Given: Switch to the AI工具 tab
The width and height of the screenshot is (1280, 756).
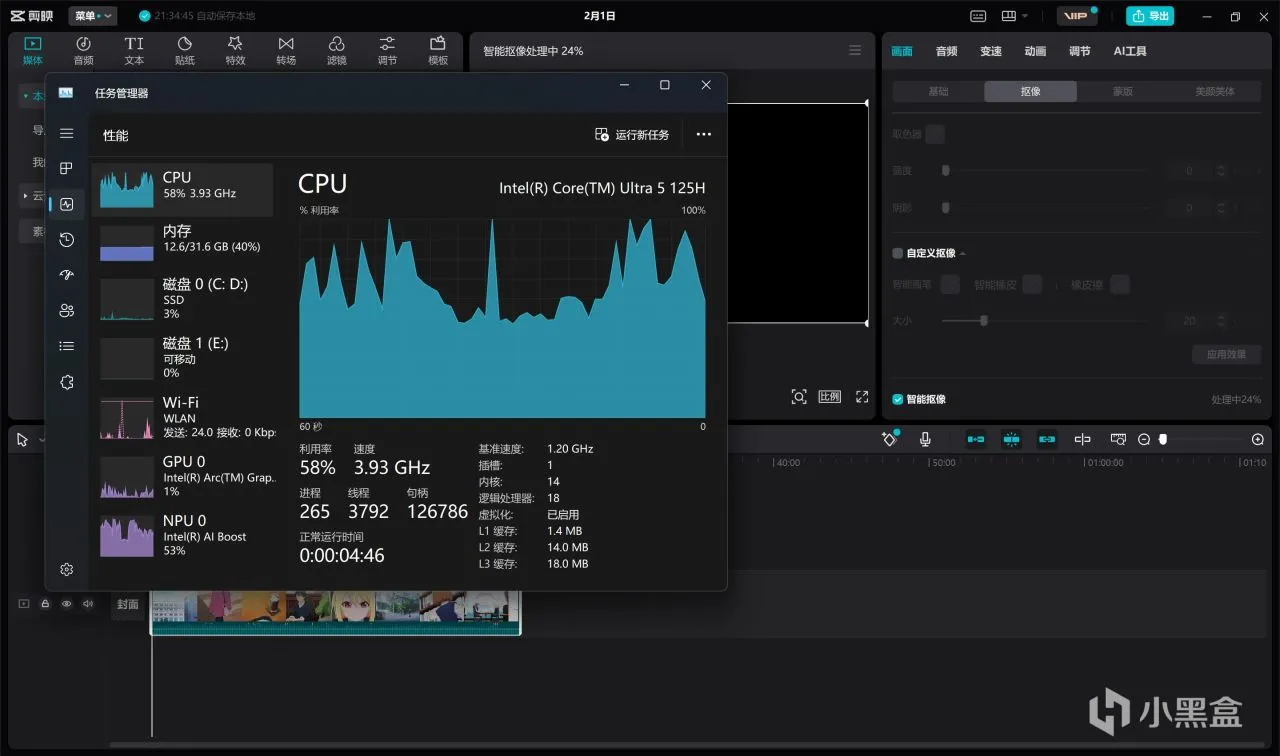Looking at the screenshot, I should [1130, 51].
